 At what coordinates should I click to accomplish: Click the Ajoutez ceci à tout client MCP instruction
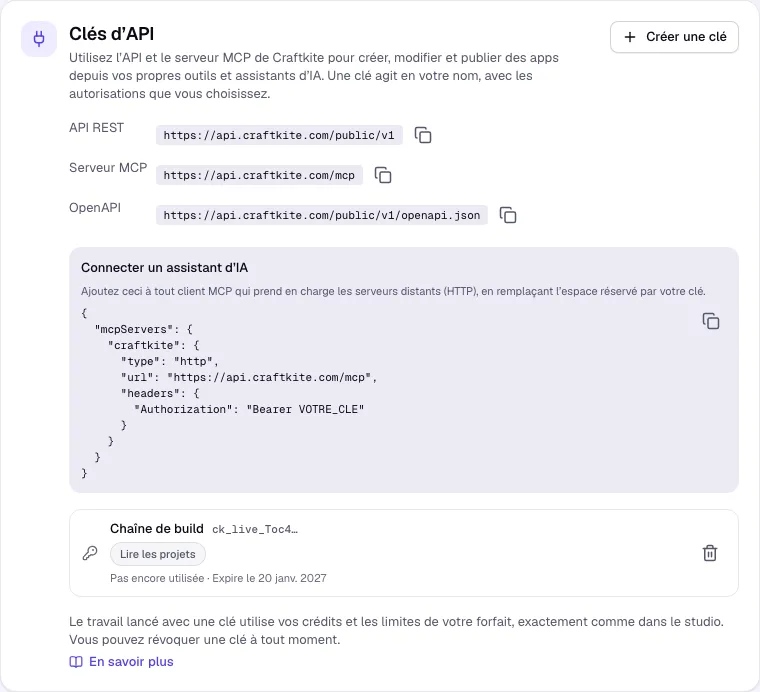pos(393,291)
